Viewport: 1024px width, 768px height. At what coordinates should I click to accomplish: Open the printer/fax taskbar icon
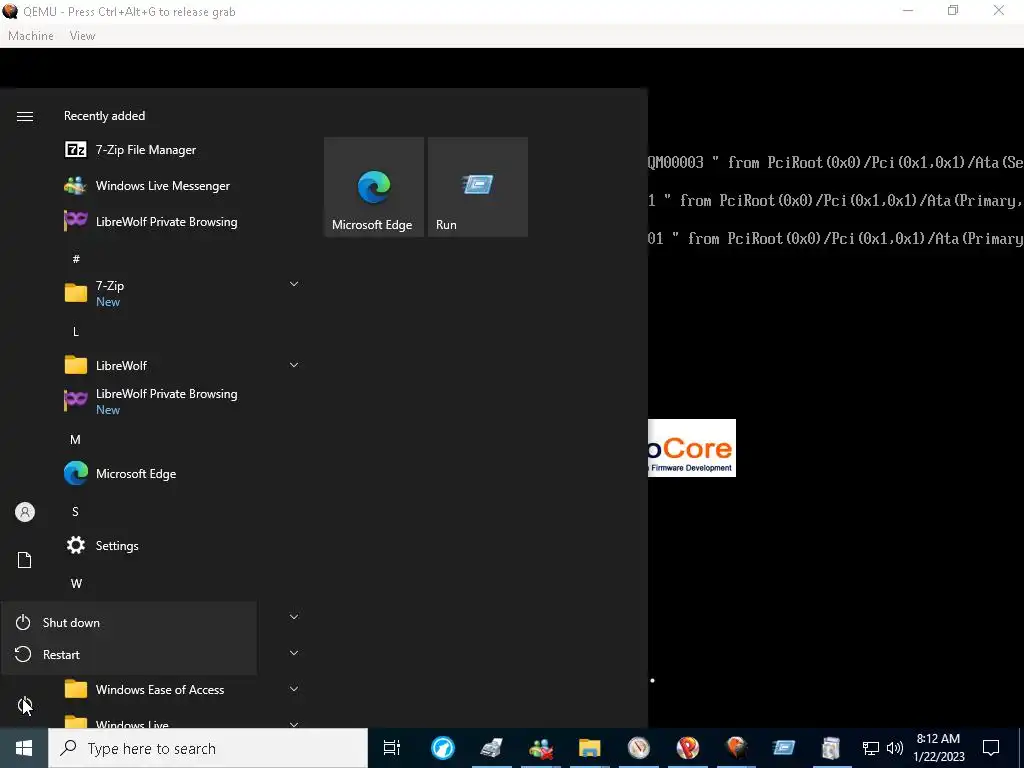[492, 748]
